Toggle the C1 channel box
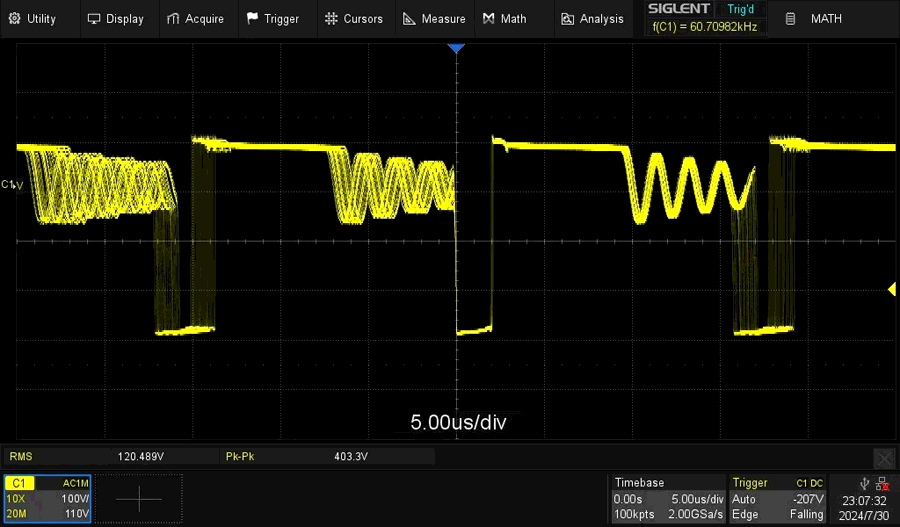Image resolution: width=900 pixels, height=527 pixels. 47,498
